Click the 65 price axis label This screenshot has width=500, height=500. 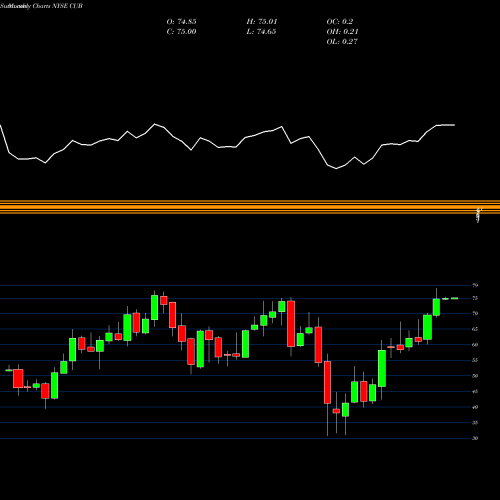[475, 329]
